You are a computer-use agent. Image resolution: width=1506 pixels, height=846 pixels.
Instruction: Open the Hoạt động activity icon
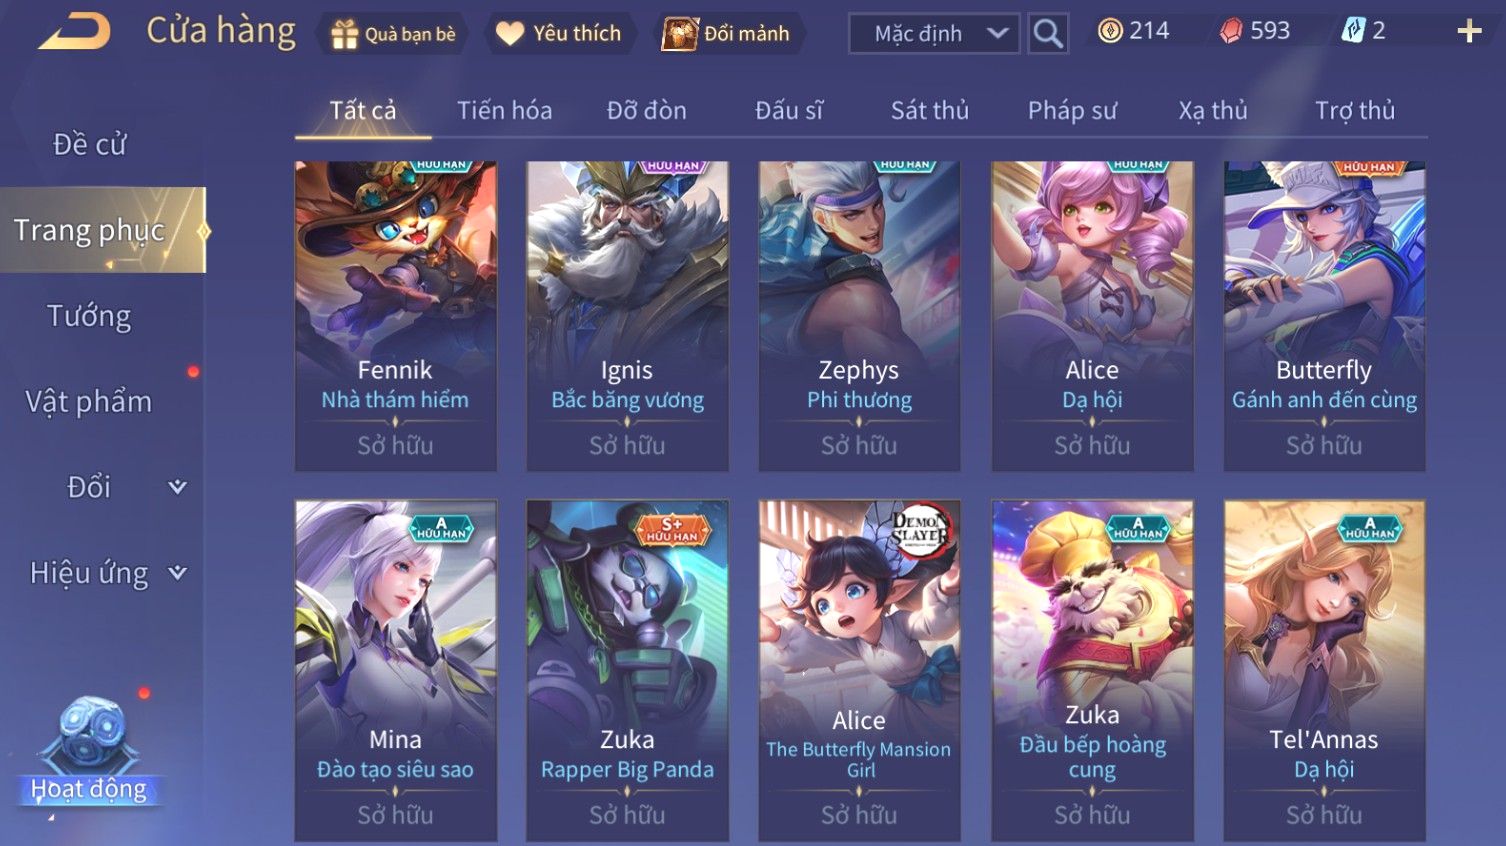coord(90,752)
